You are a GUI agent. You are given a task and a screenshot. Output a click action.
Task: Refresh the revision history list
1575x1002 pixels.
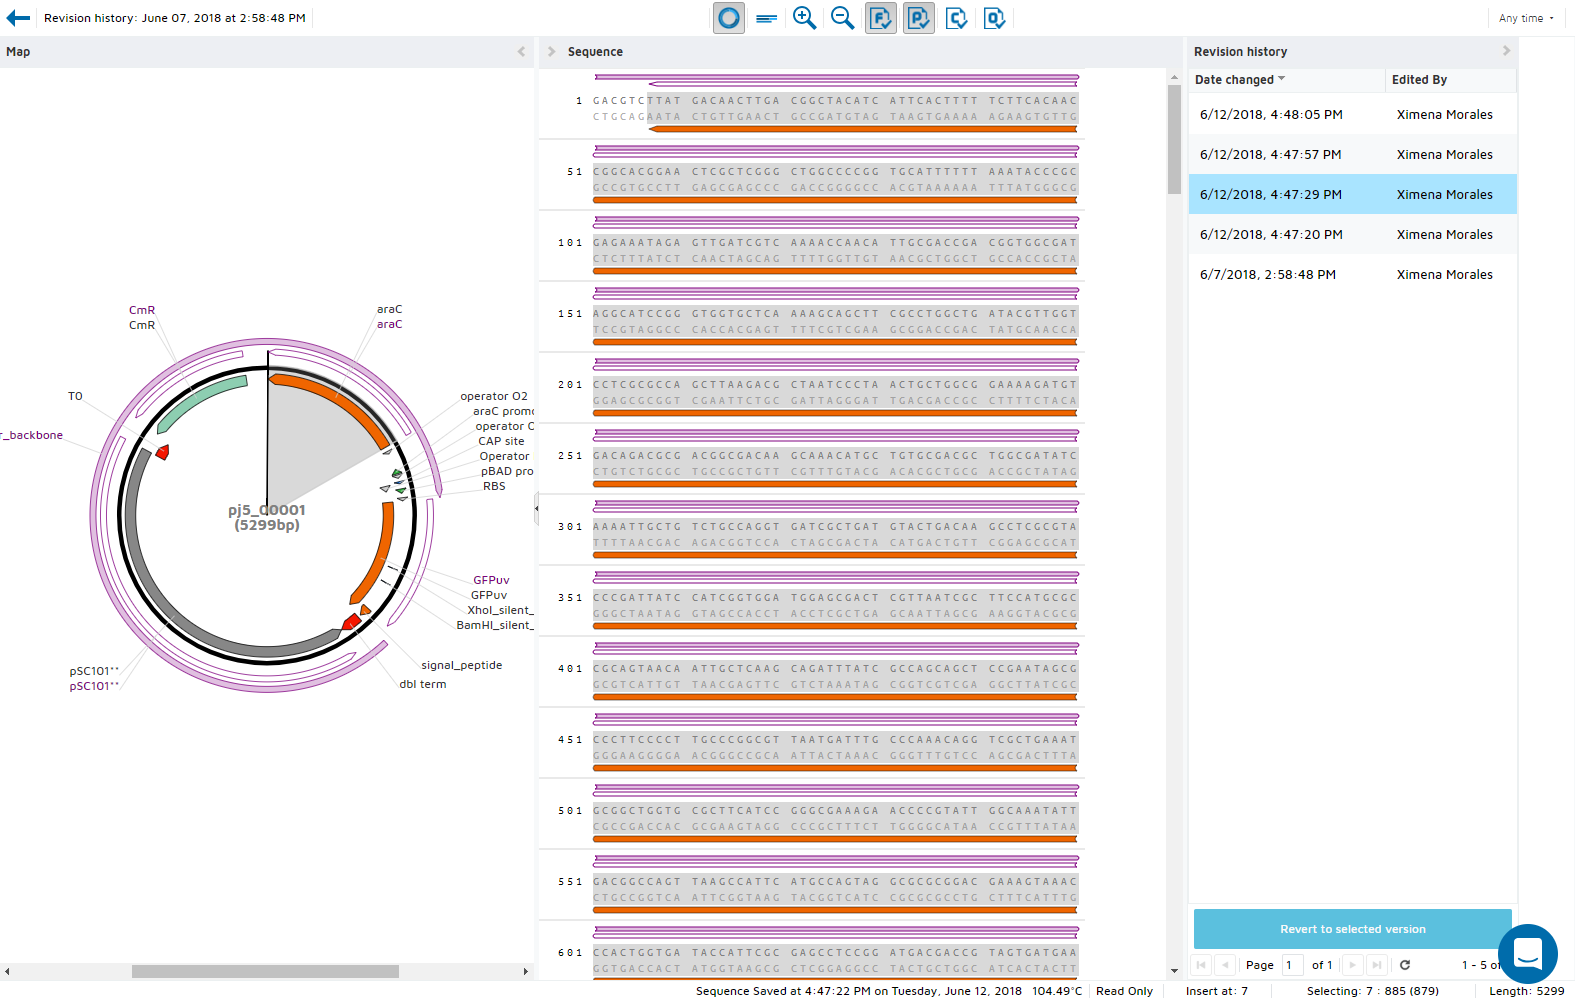1405,965
